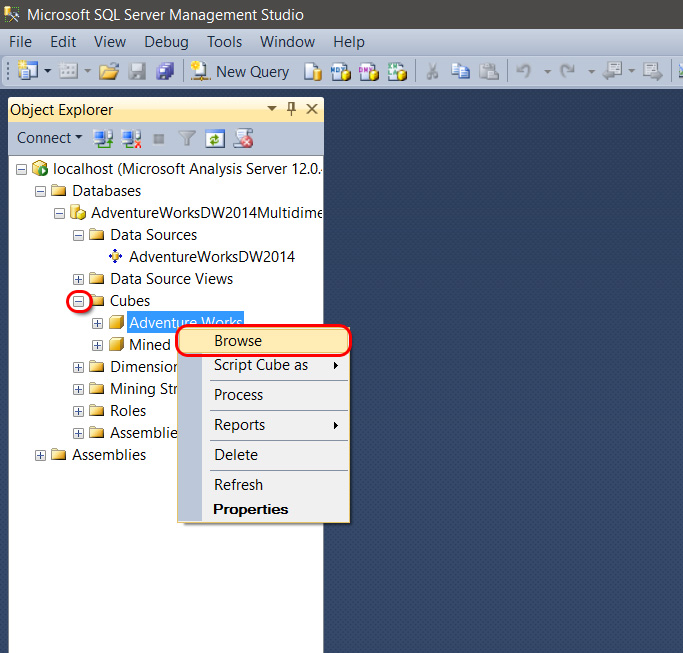The image size is (683, 653).
Task: Select the AdventureWorksDW2014 data source
Action: tap(212, 257)
